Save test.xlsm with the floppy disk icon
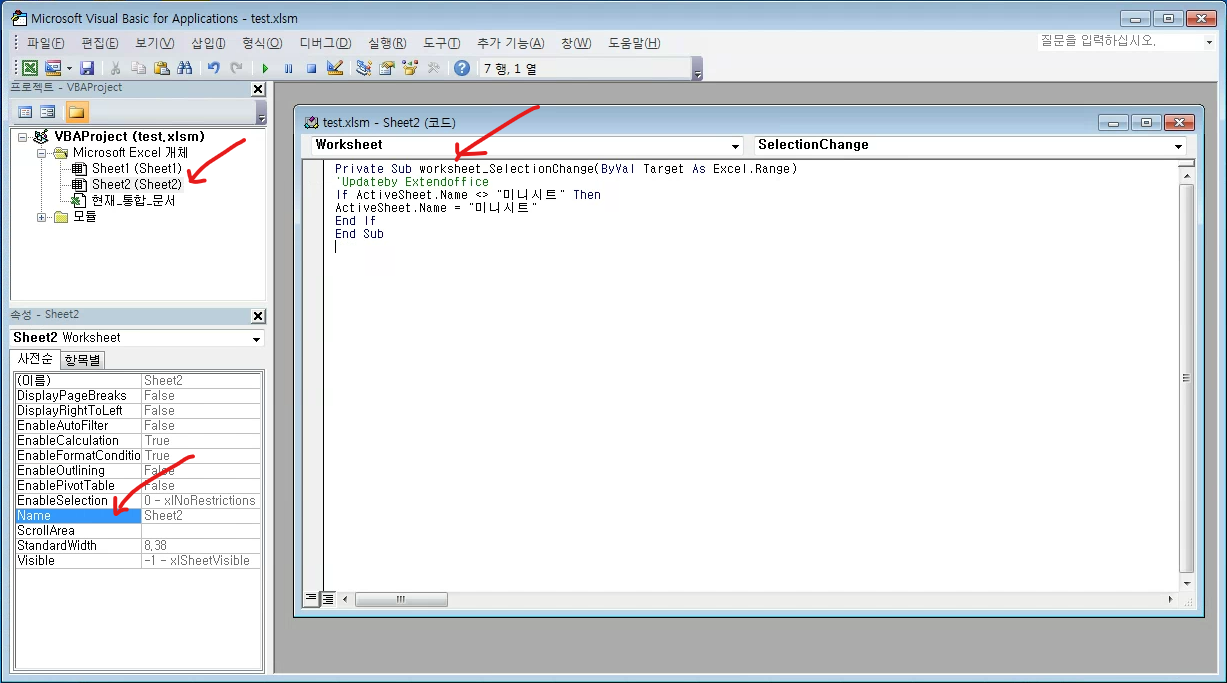This screenshot has height=683, width=1227. (x=87, y=68)
